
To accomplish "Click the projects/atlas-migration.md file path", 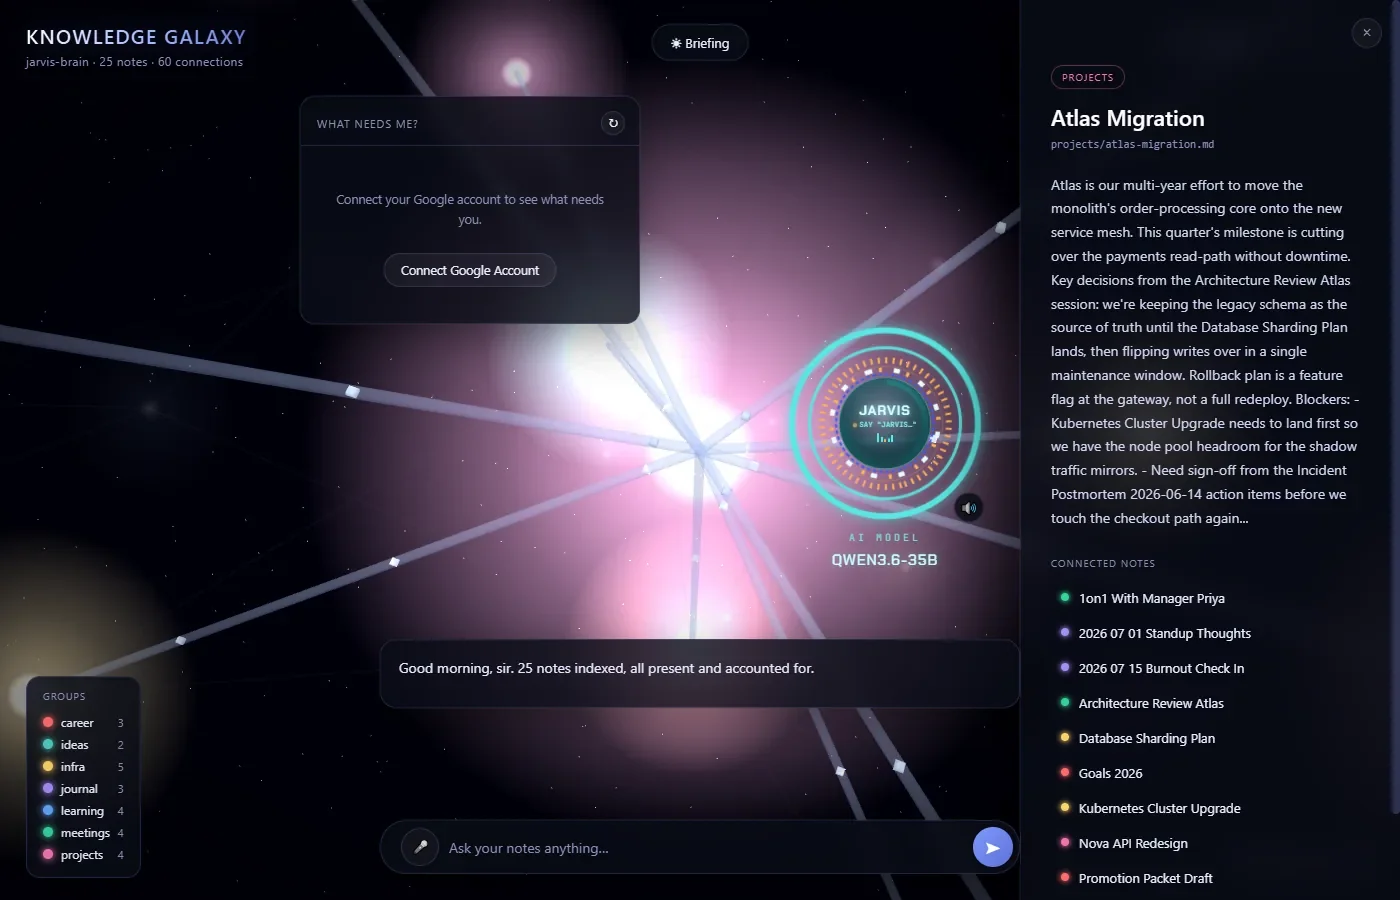I will (1132, 144).
